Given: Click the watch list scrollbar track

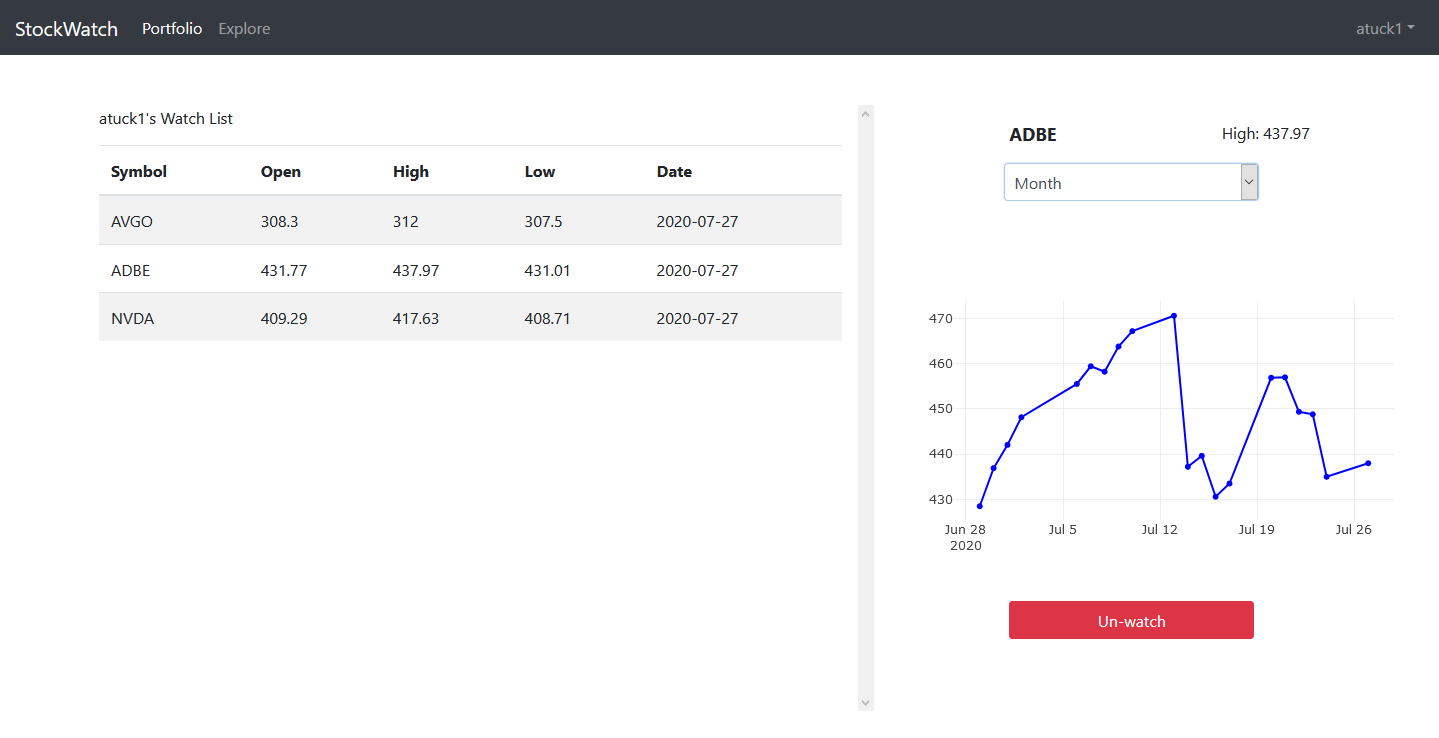Looking at the screenshot, I should coord(866,400).
